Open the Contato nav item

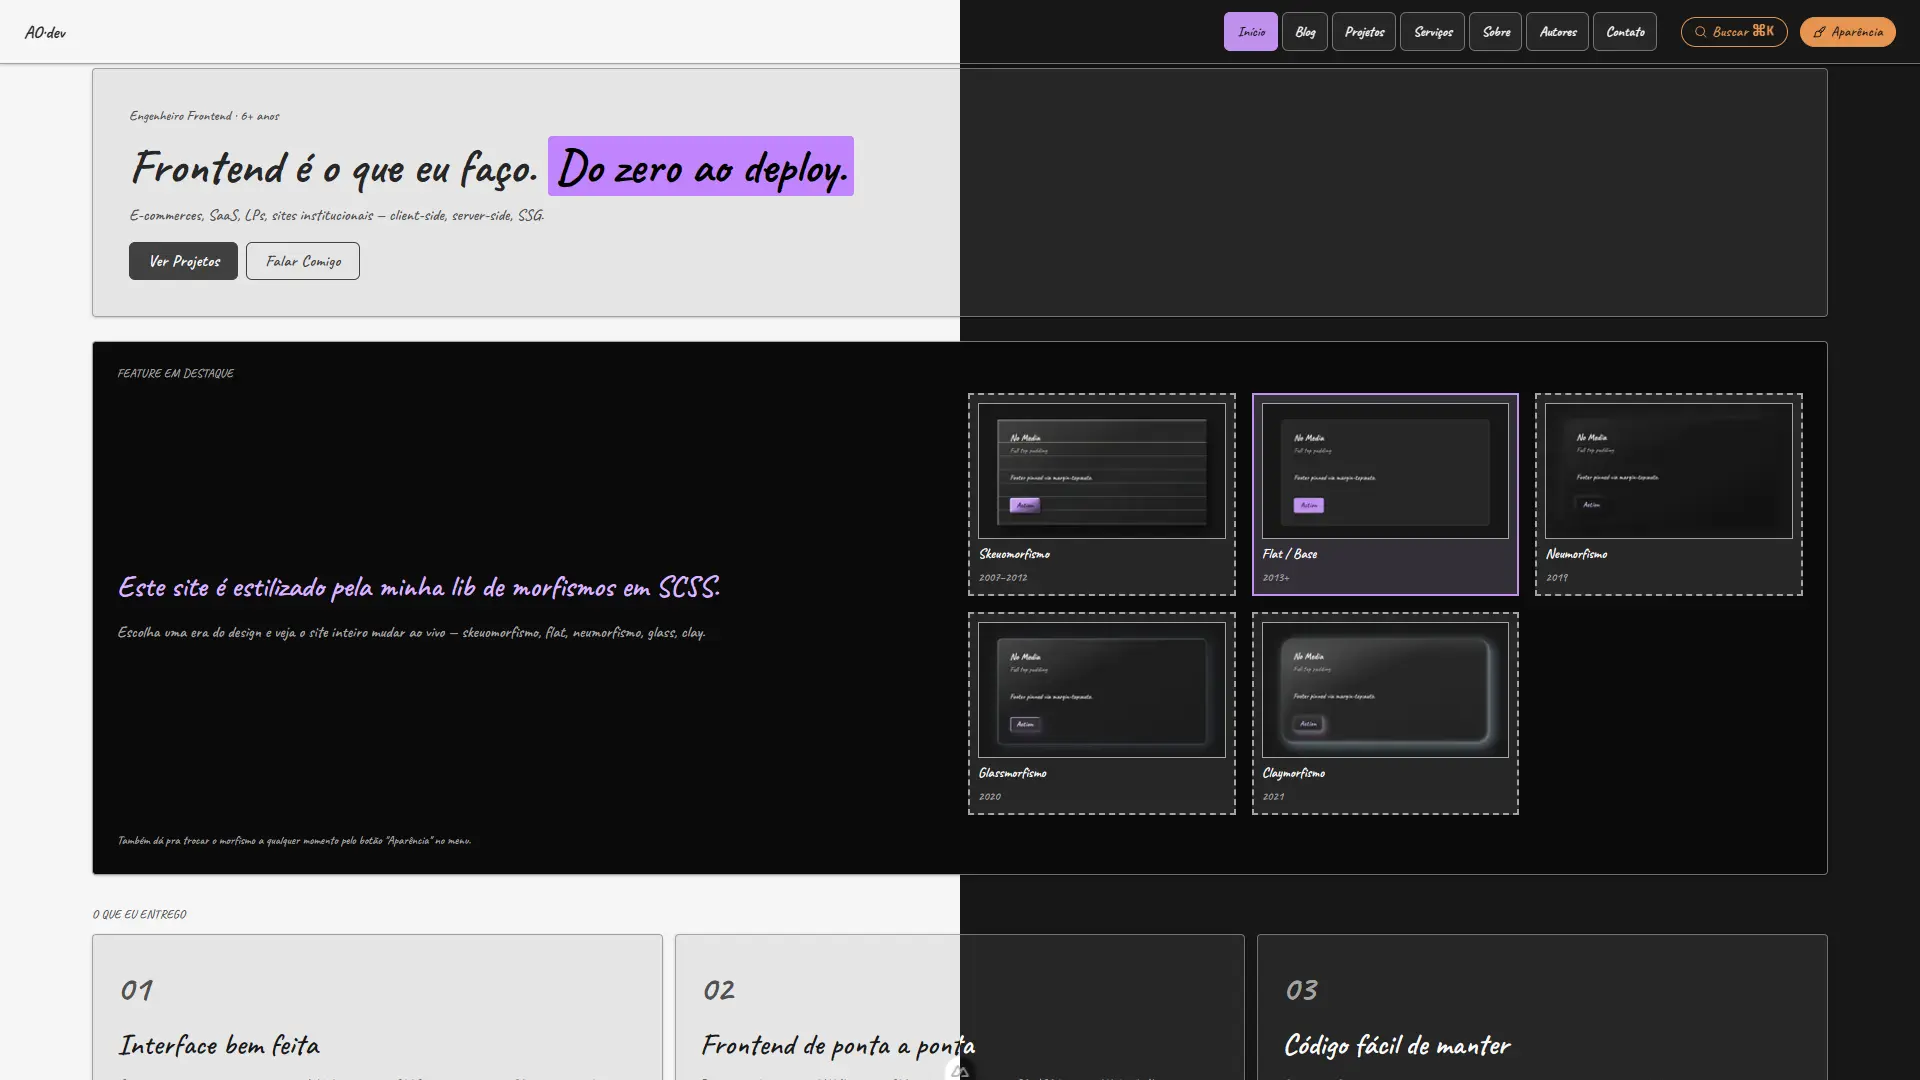click(1625, 32)
